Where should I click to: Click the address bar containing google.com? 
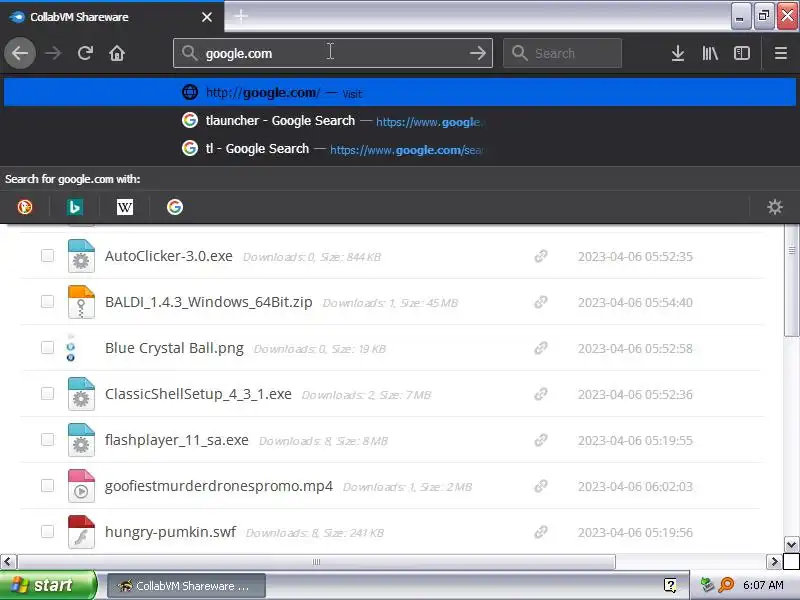(x=333, y=53)
